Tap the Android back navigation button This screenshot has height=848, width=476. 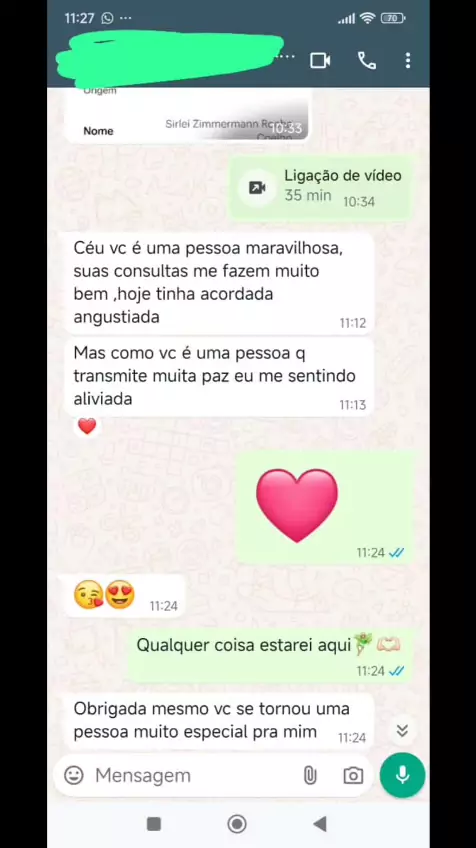320,824
